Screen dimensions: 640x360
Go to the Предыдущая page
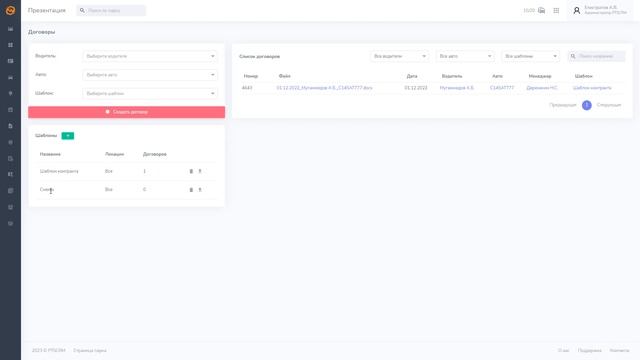tap(562, 105)
